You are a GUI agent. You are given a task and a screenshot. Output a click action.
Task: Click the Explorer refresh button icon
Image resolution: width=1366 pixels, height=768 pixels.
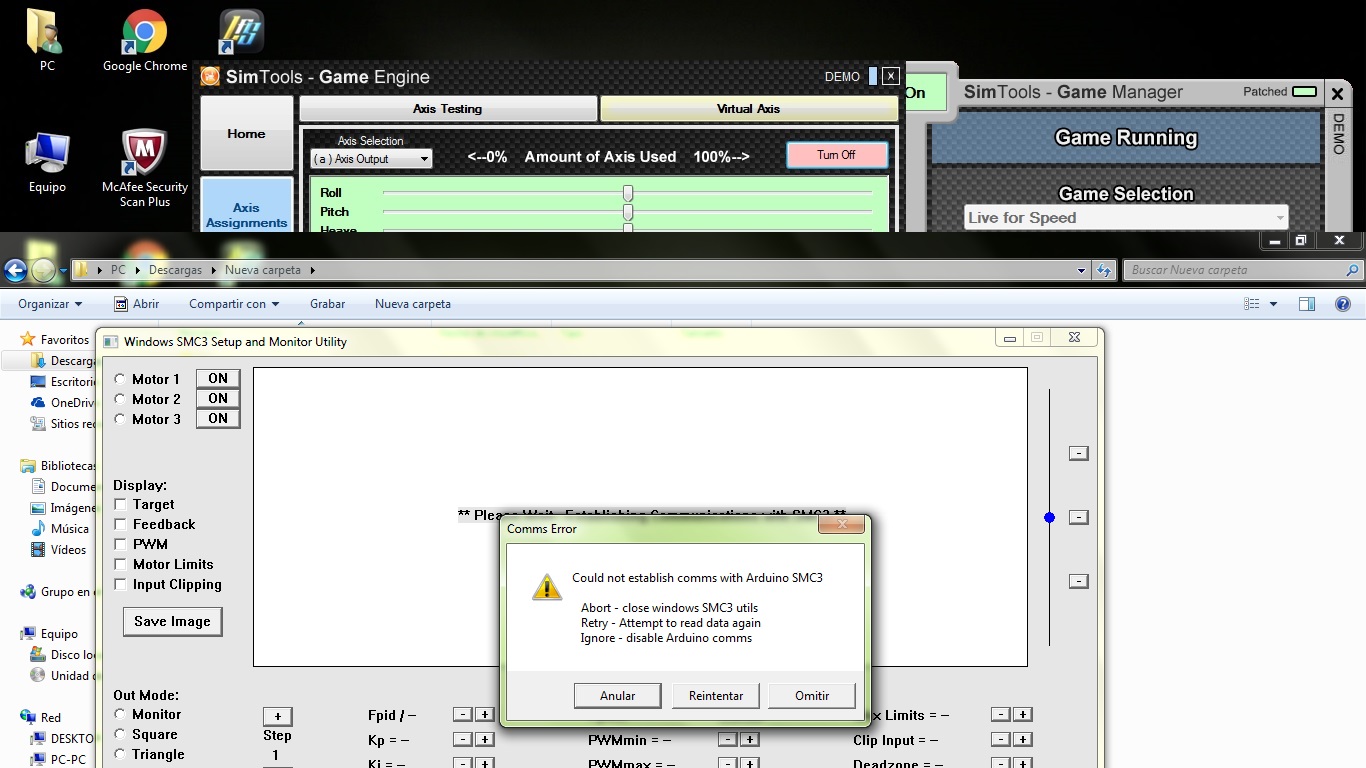1104,270
